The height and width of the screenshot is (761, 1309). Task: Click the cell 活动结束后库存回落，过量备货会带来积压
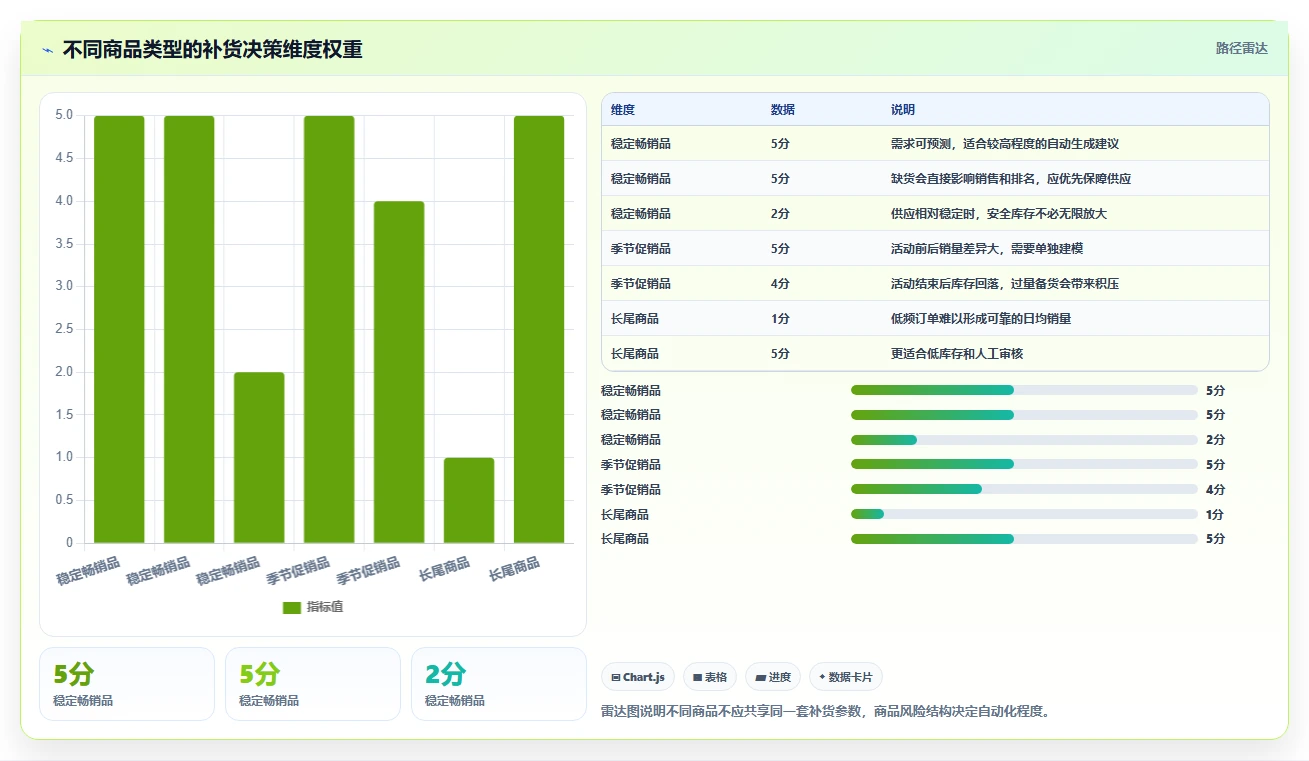click(1005, 284)
